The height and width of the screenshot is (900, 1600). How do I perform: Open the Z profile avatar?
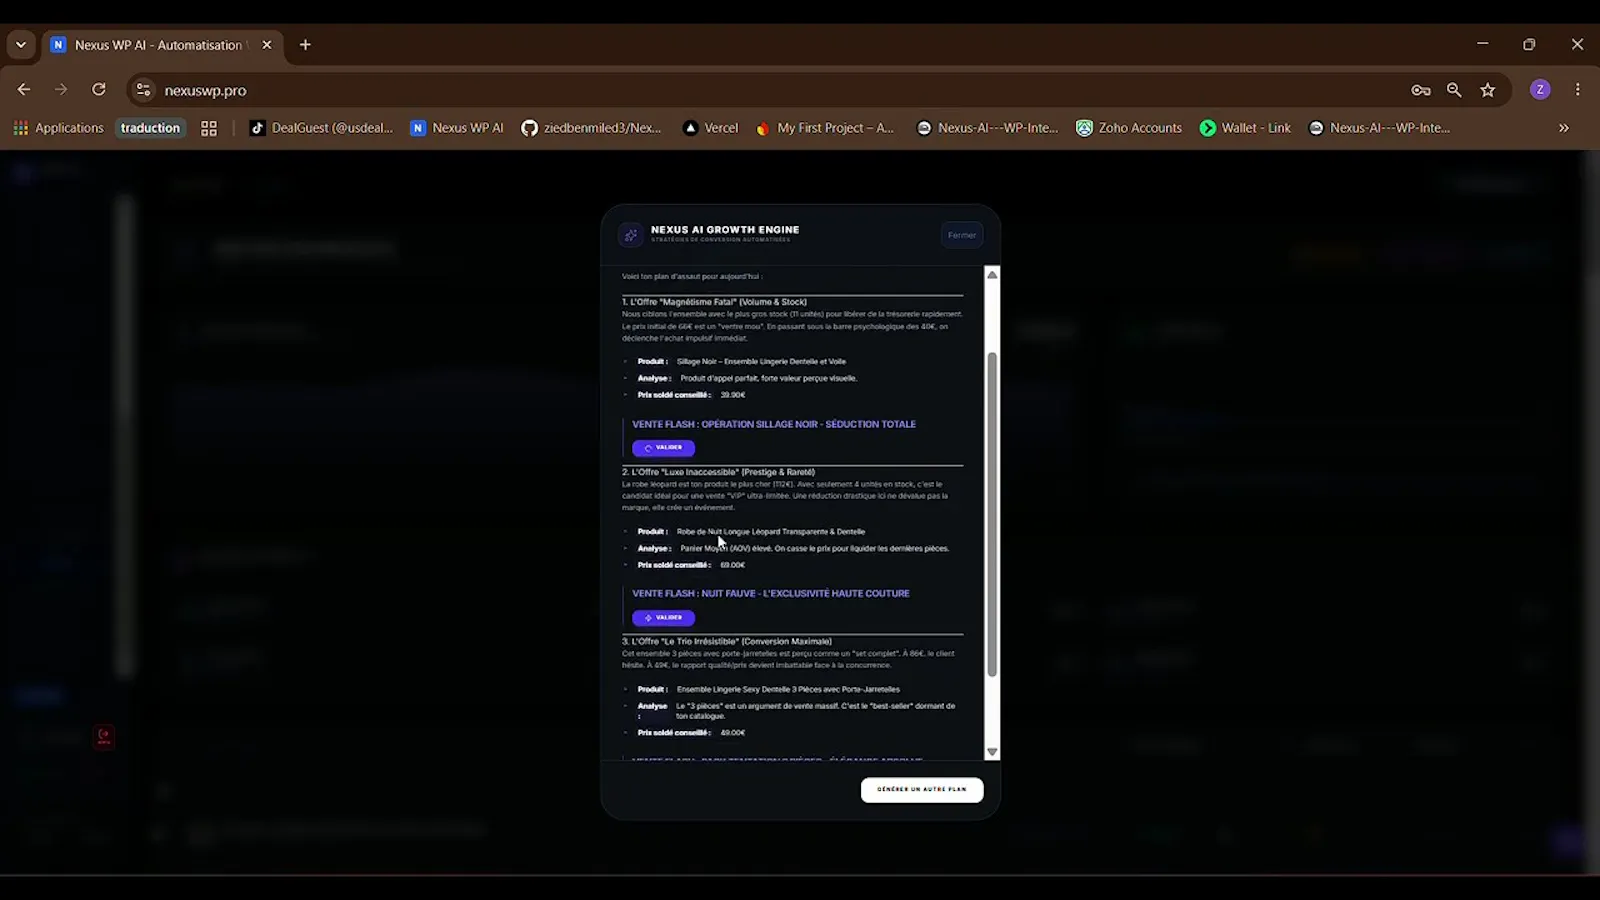[1540, 90]
